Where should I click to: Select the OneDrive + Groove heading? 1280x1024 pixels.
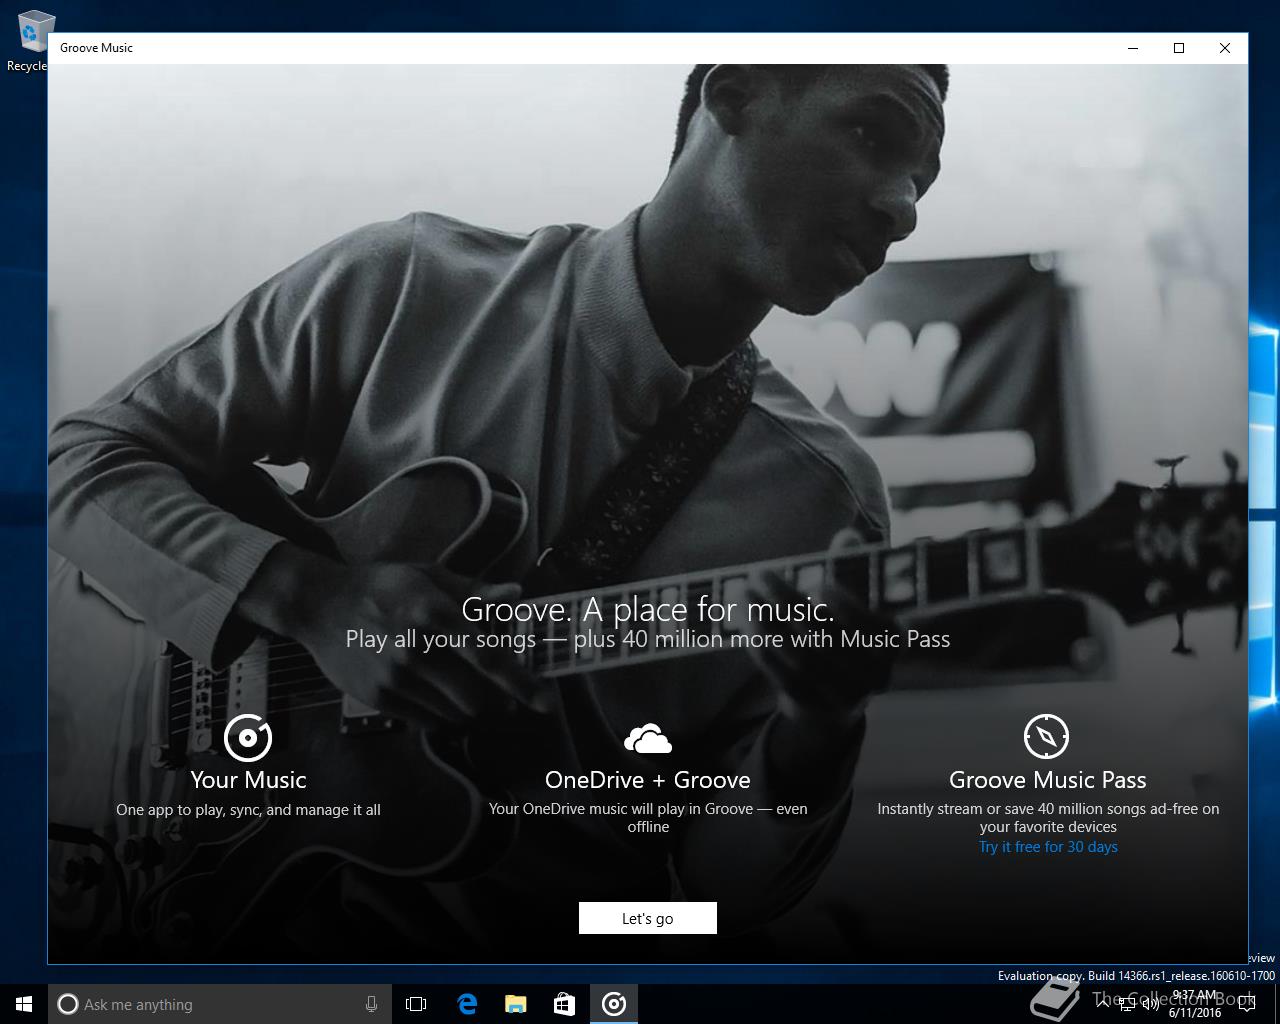tap(648, 780)
